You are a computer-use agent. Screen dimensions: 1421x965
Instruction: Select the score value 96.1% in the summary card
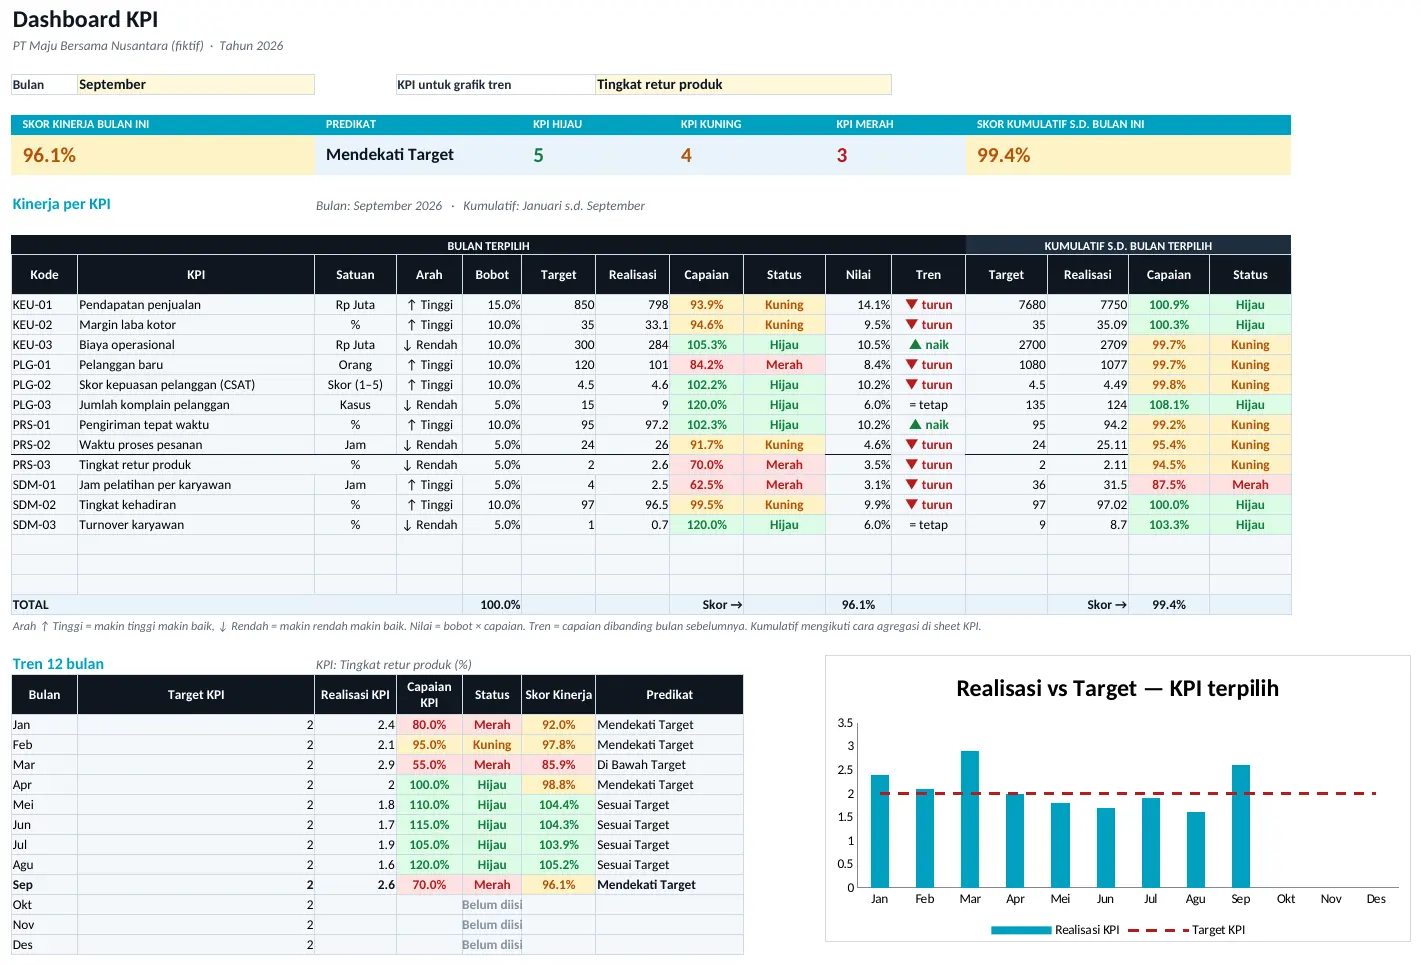(x=50, y=155)
